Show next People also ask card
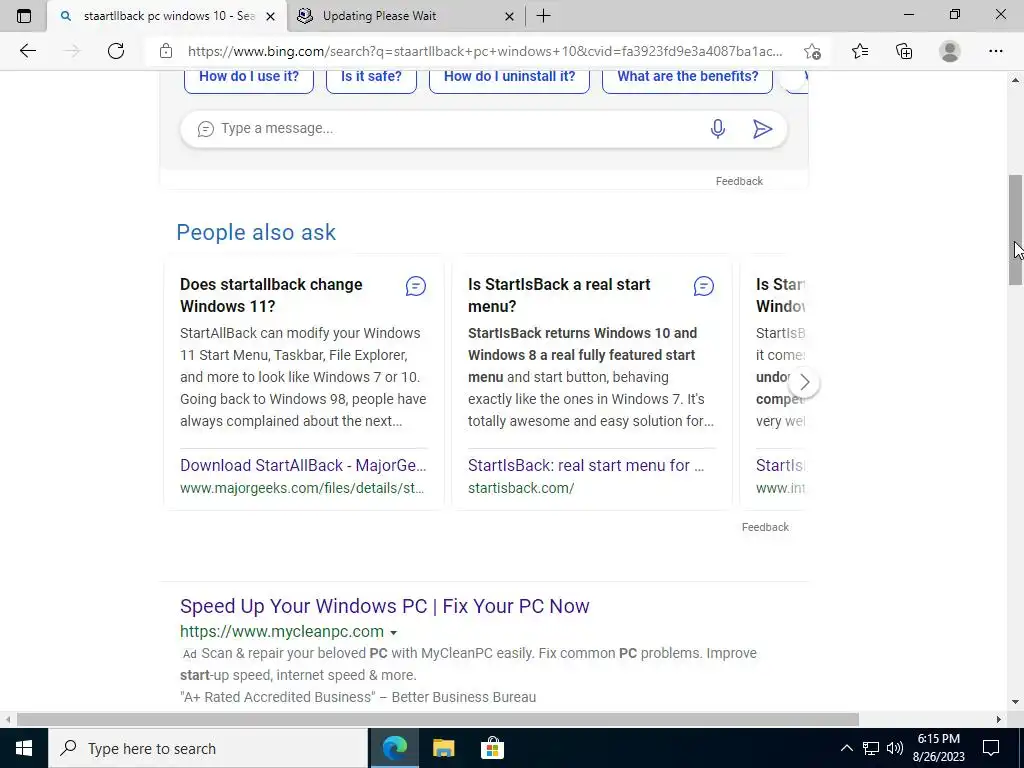 805,383
